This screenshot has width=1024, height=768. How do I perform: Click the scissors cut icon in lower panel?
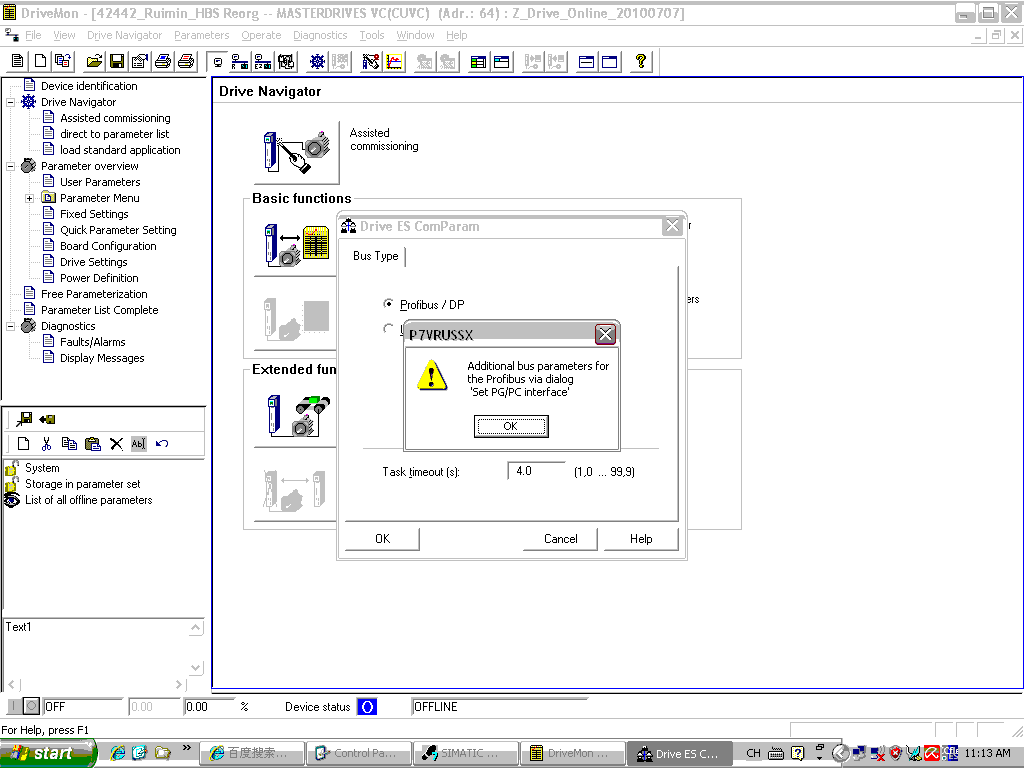[x=46, y=444]
